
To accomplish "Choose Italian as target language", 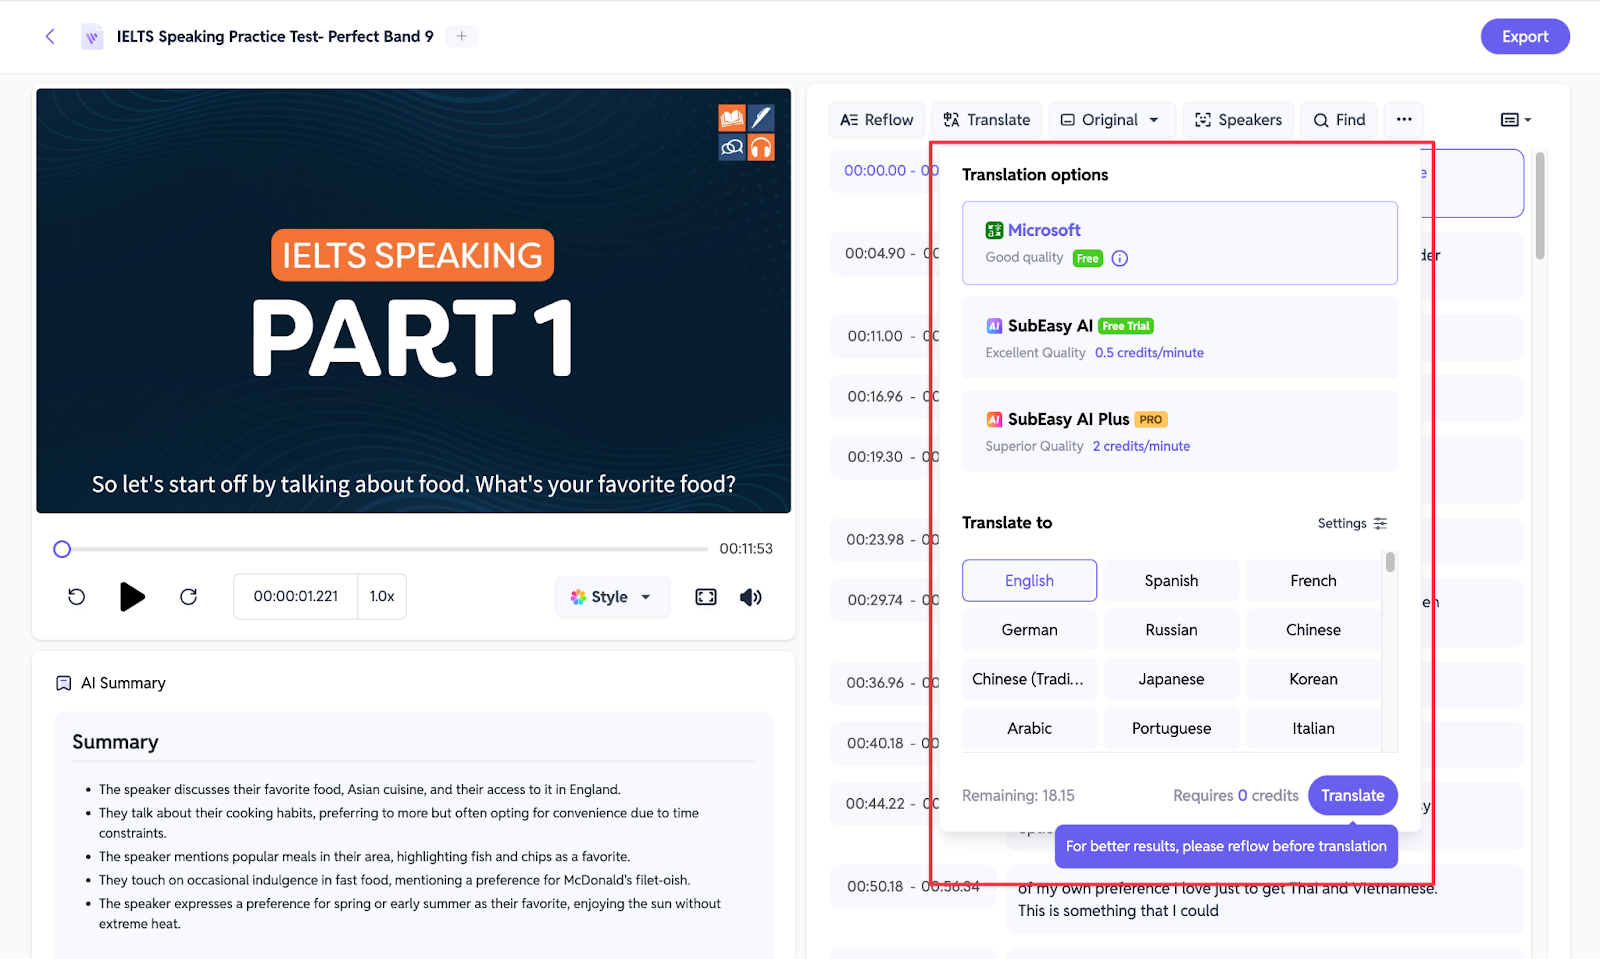I will click(1313, 728).
